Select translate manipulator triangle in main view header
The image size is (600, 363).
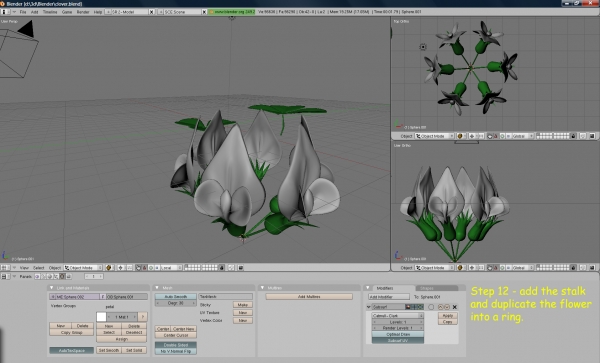pyautogui.click(x=144, y=268)
